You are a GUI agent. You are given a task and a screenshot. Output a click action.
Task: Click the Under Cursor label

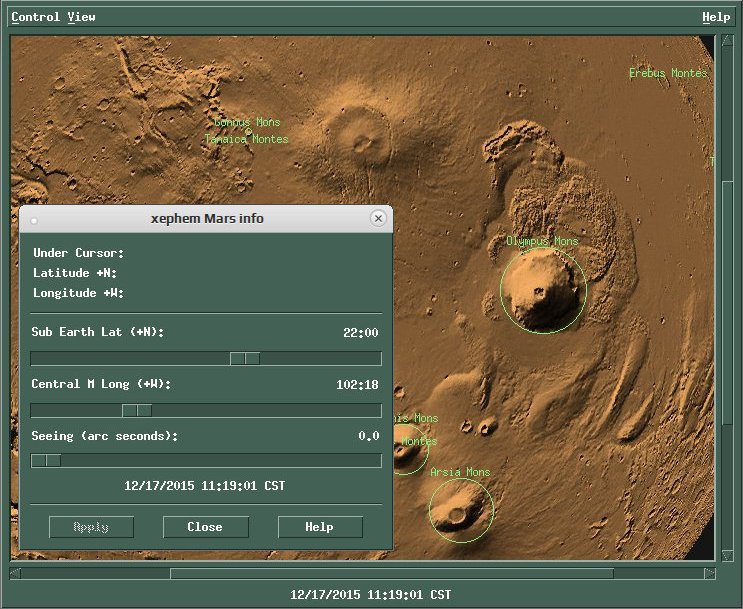tap(79, 253)
